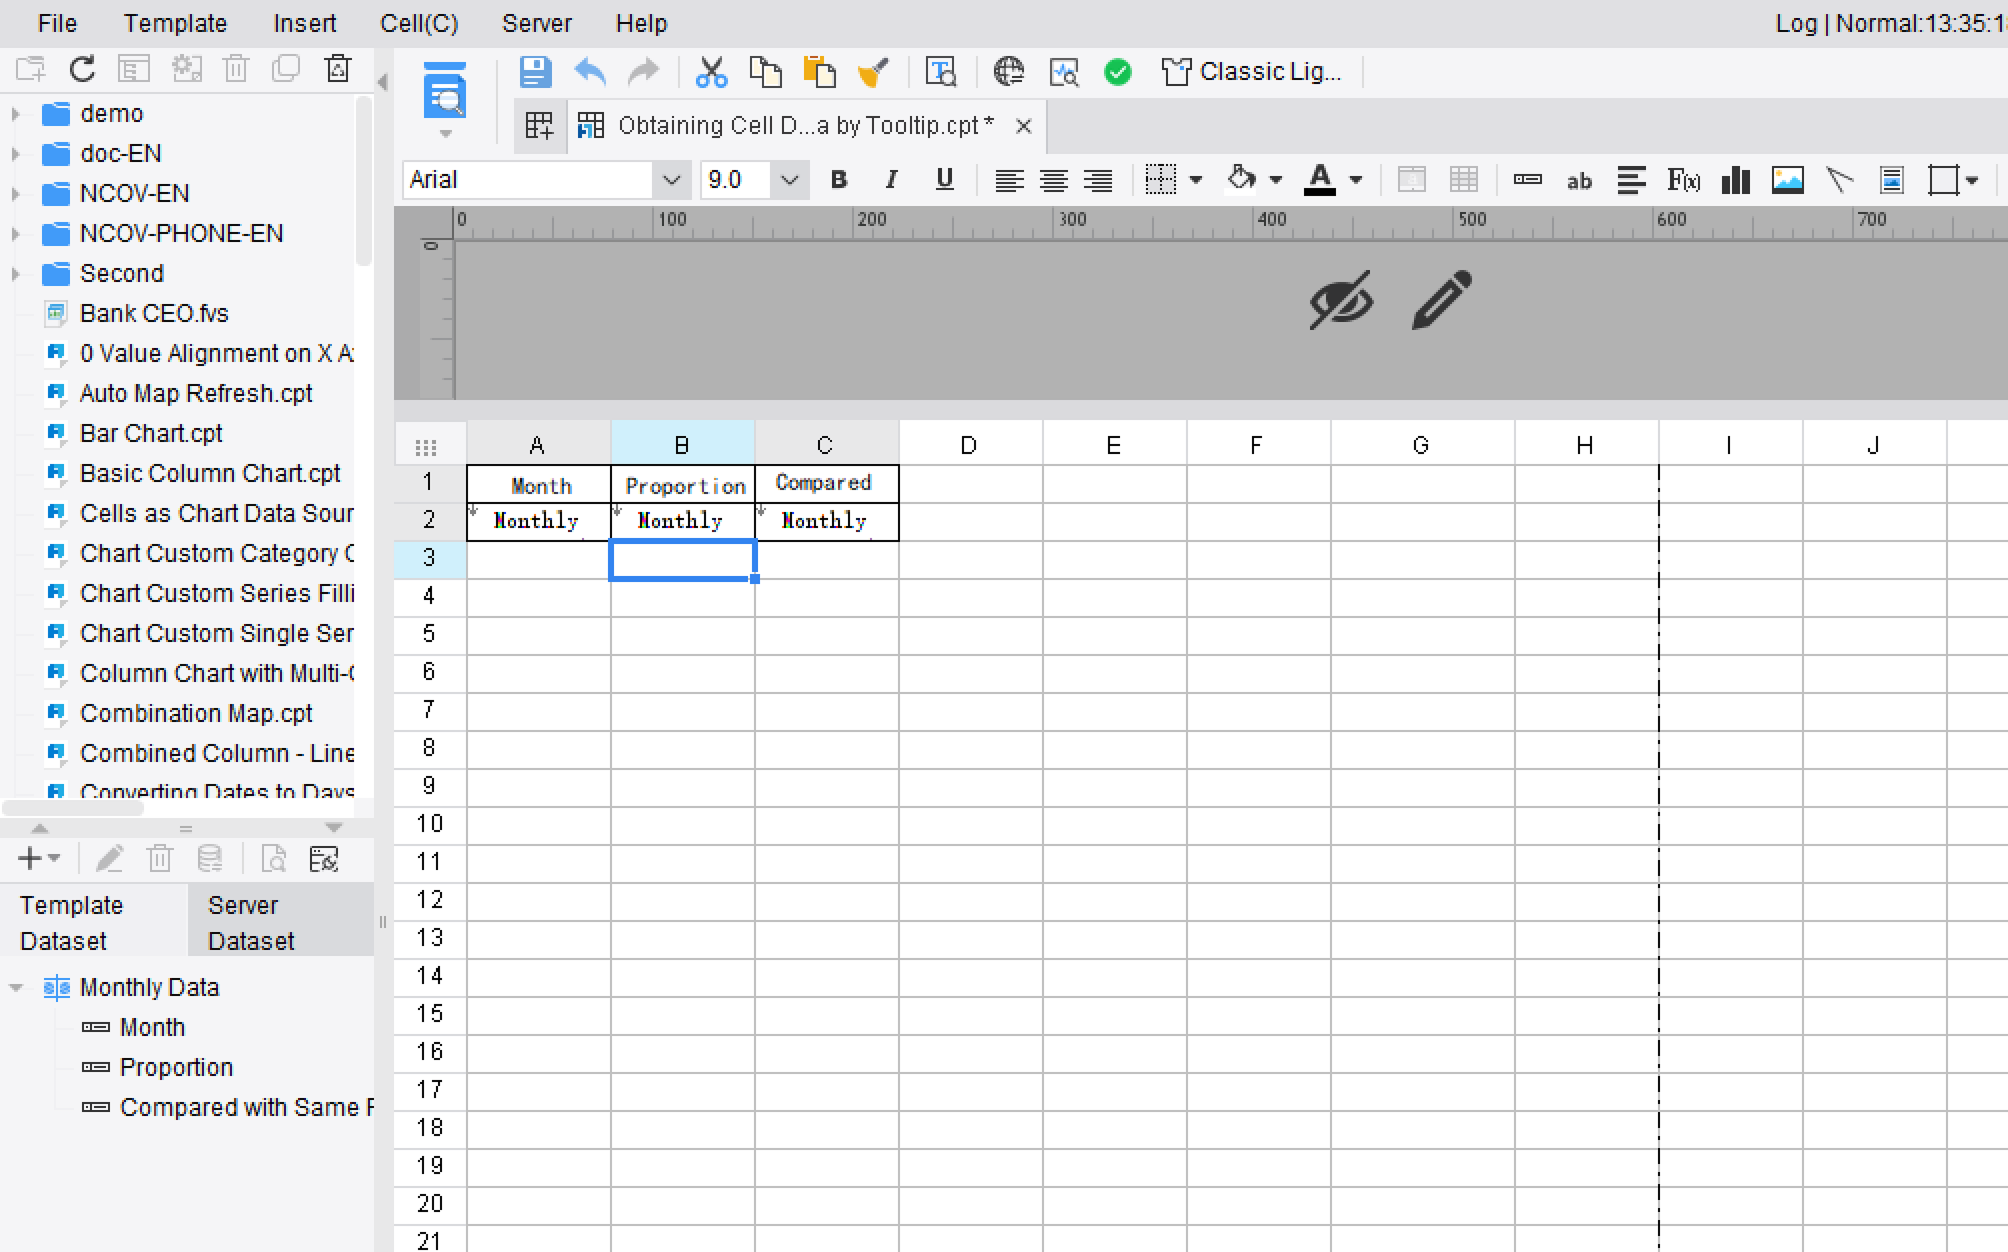Select column header C

pyautogui.click(x=826, y=445)
